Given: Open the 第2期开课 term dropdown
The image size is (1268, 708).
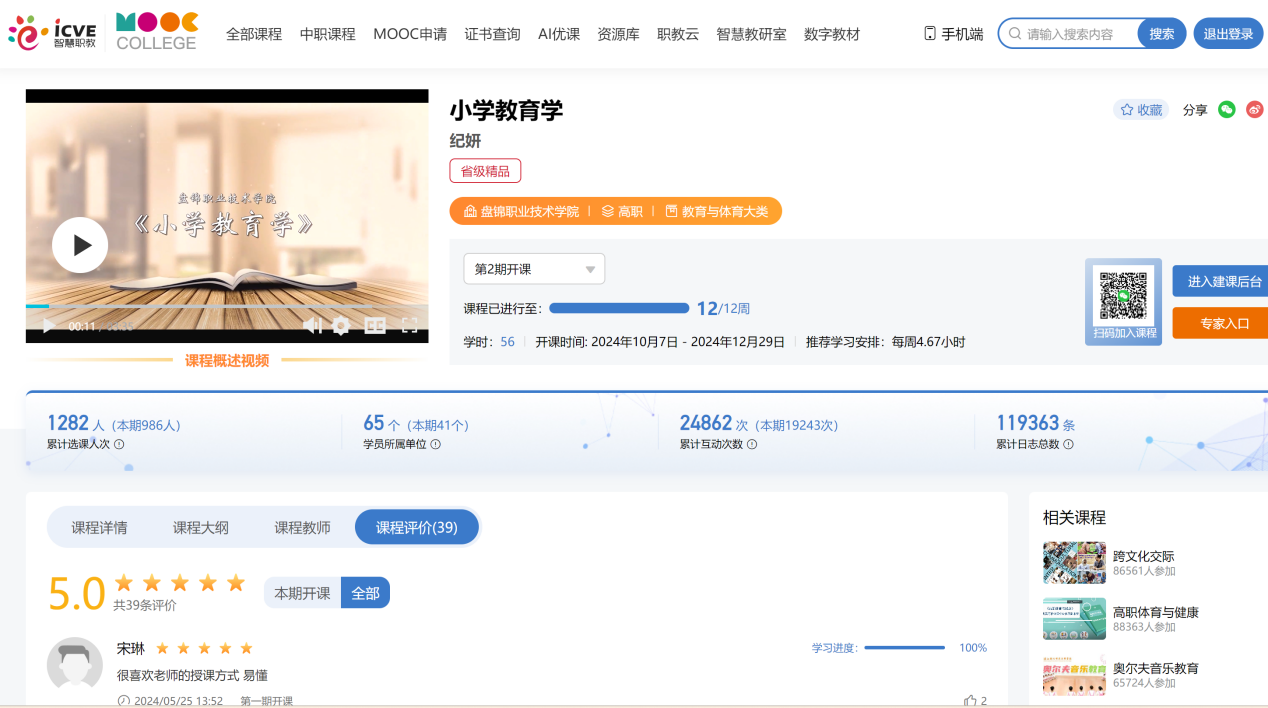Looking at the screenshot, I should pyautogui.click(x=534, y=269).
